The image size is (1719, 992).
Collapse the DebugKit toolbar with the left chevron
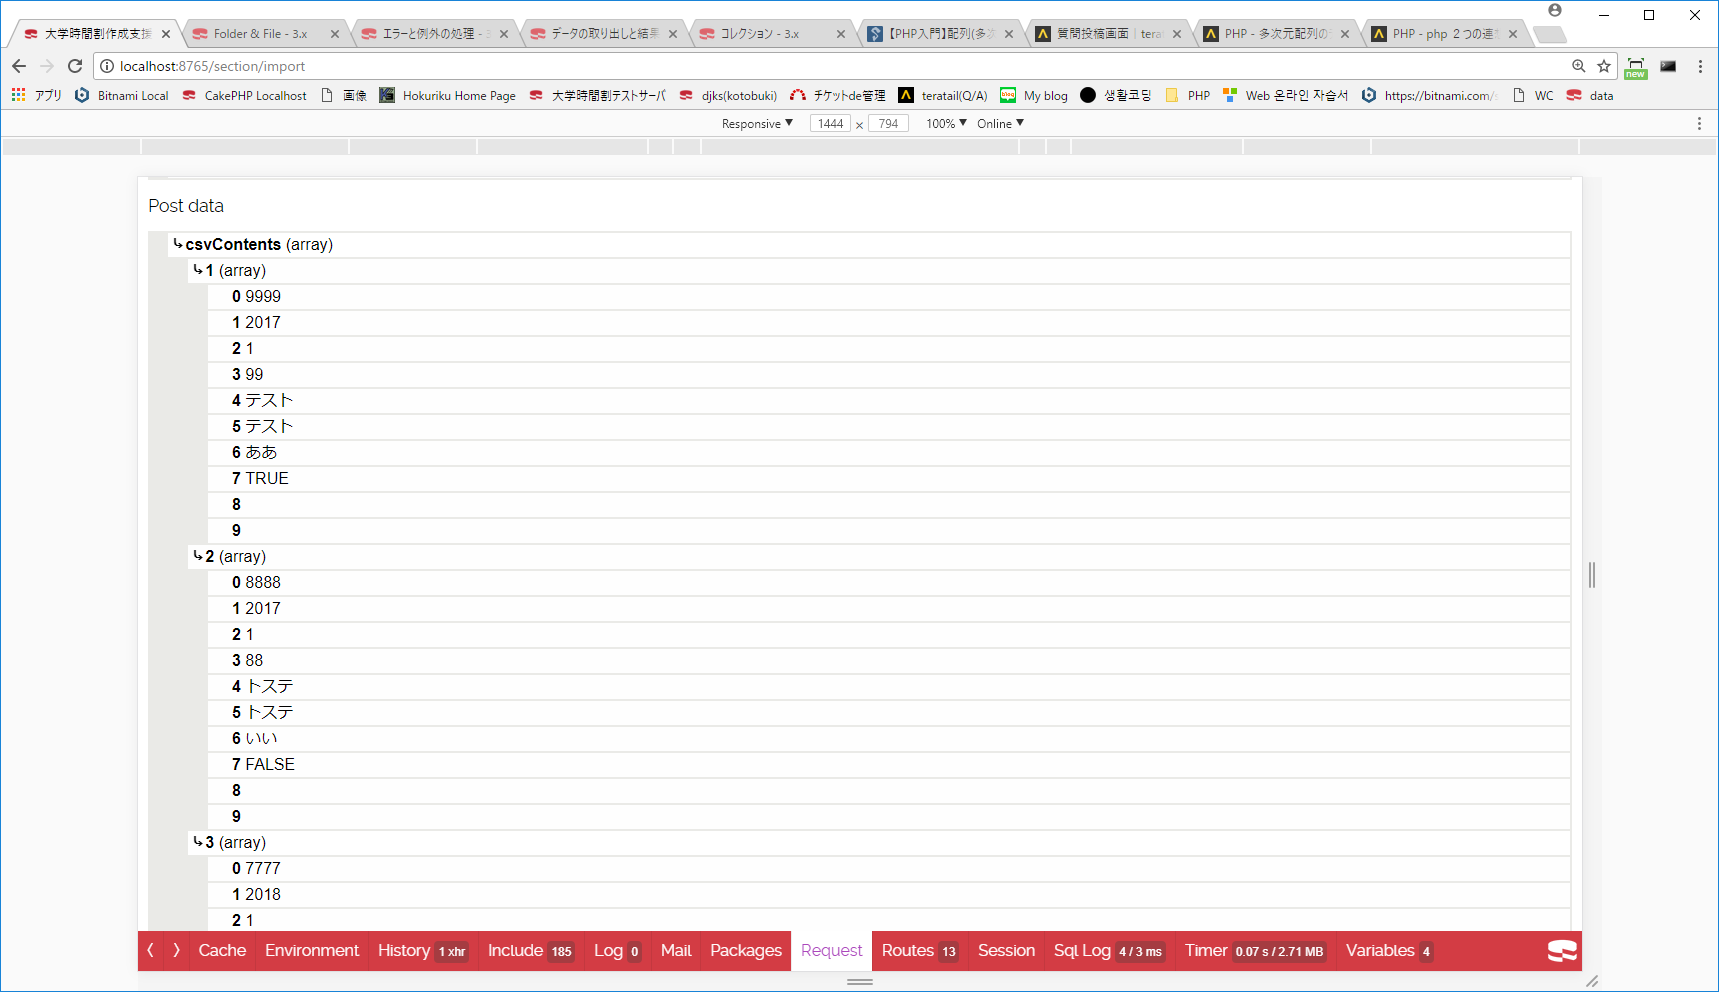[150, 951]
